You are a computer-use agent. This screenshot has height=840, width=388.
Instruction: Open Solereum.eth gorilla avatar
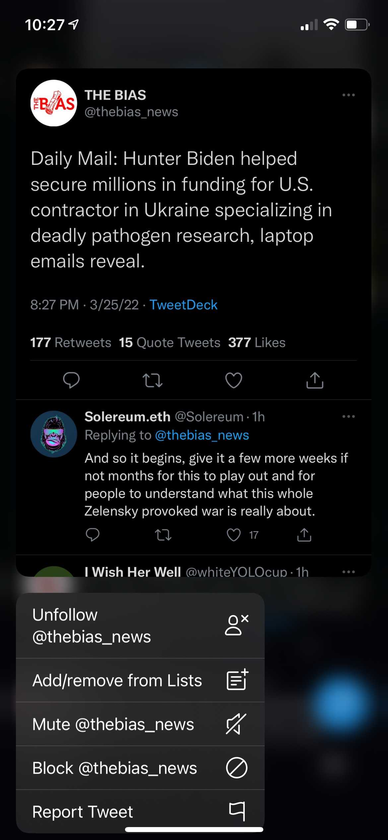coord(54,434)
